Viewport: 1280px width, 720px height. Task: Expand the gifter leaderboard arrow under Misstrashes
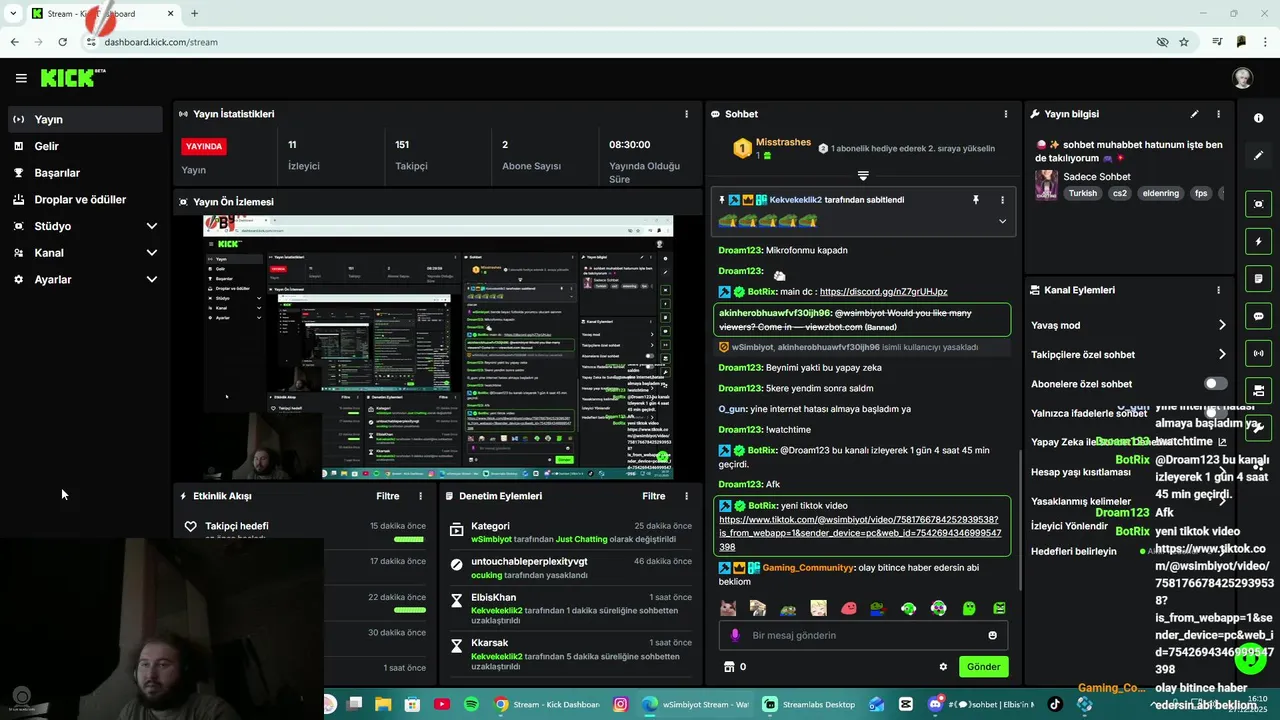tap(863, 175)
